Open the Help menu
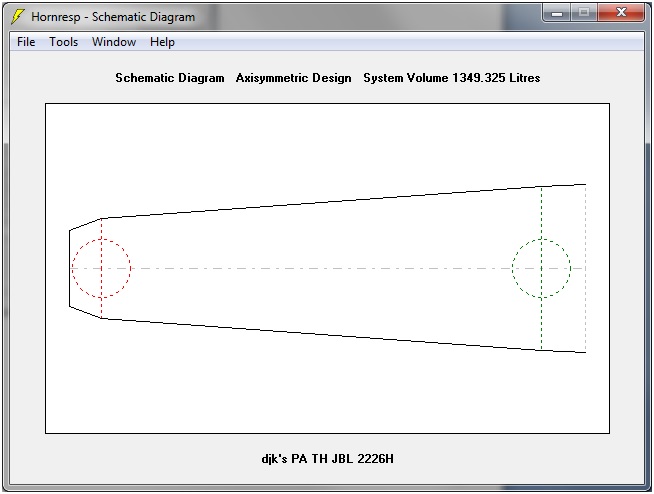The image size is (654, 494). (x=162, y=42)
